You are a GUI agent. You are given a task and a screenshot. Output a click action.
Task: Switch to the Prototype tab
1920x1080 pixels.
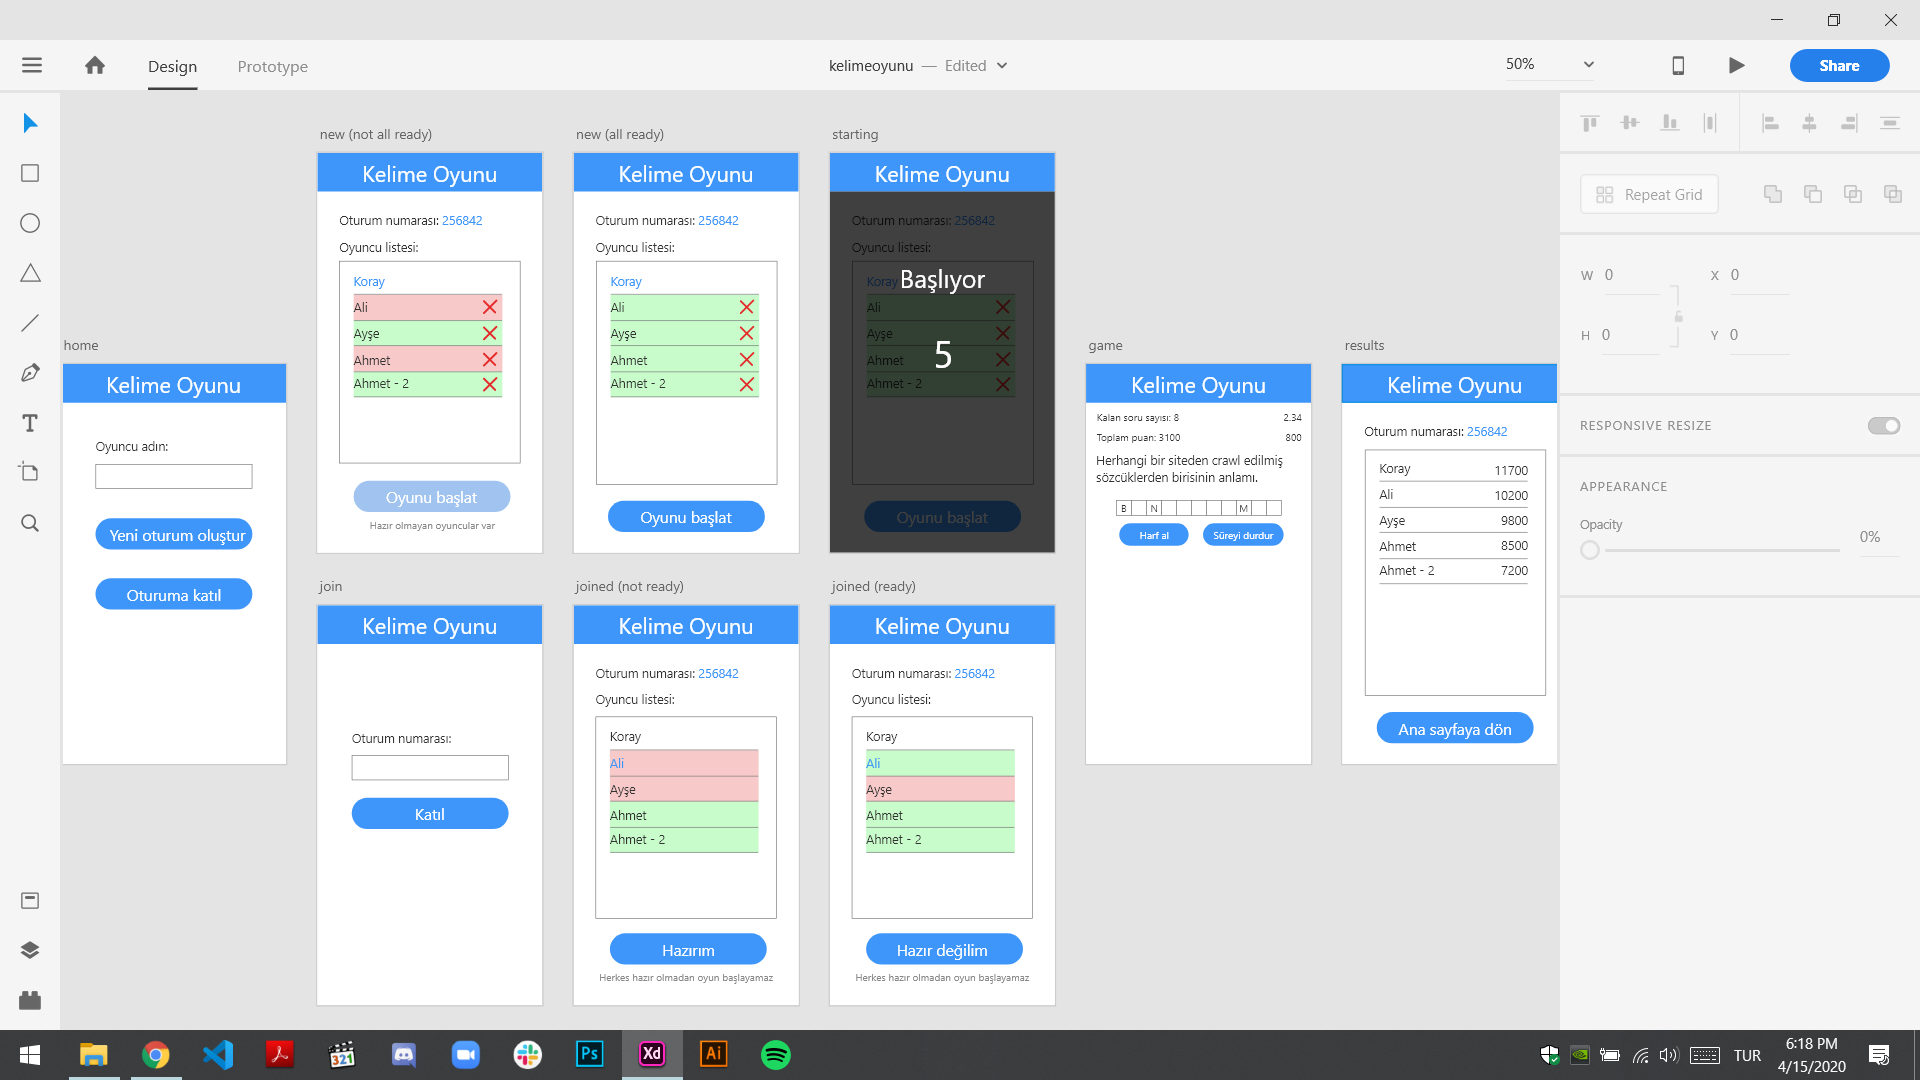pyautogui.click(x=272, y=67)
